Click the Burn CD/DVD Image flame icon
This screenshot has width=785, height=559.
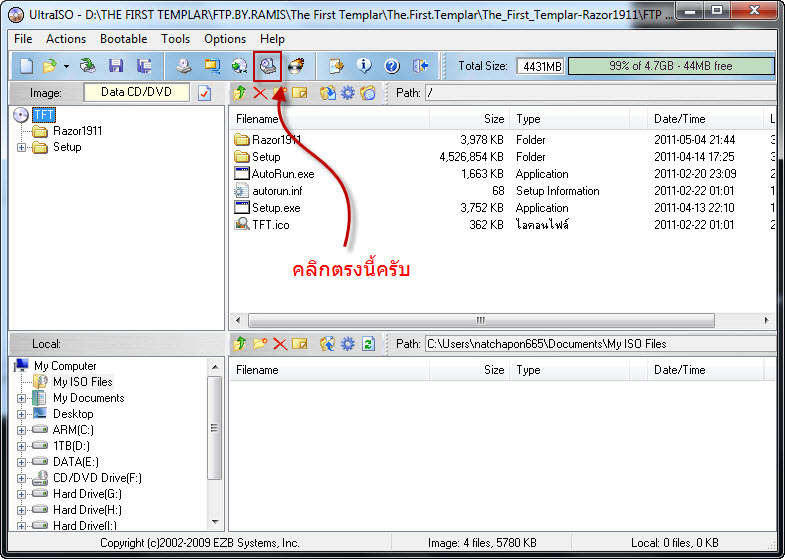[296, 66]
